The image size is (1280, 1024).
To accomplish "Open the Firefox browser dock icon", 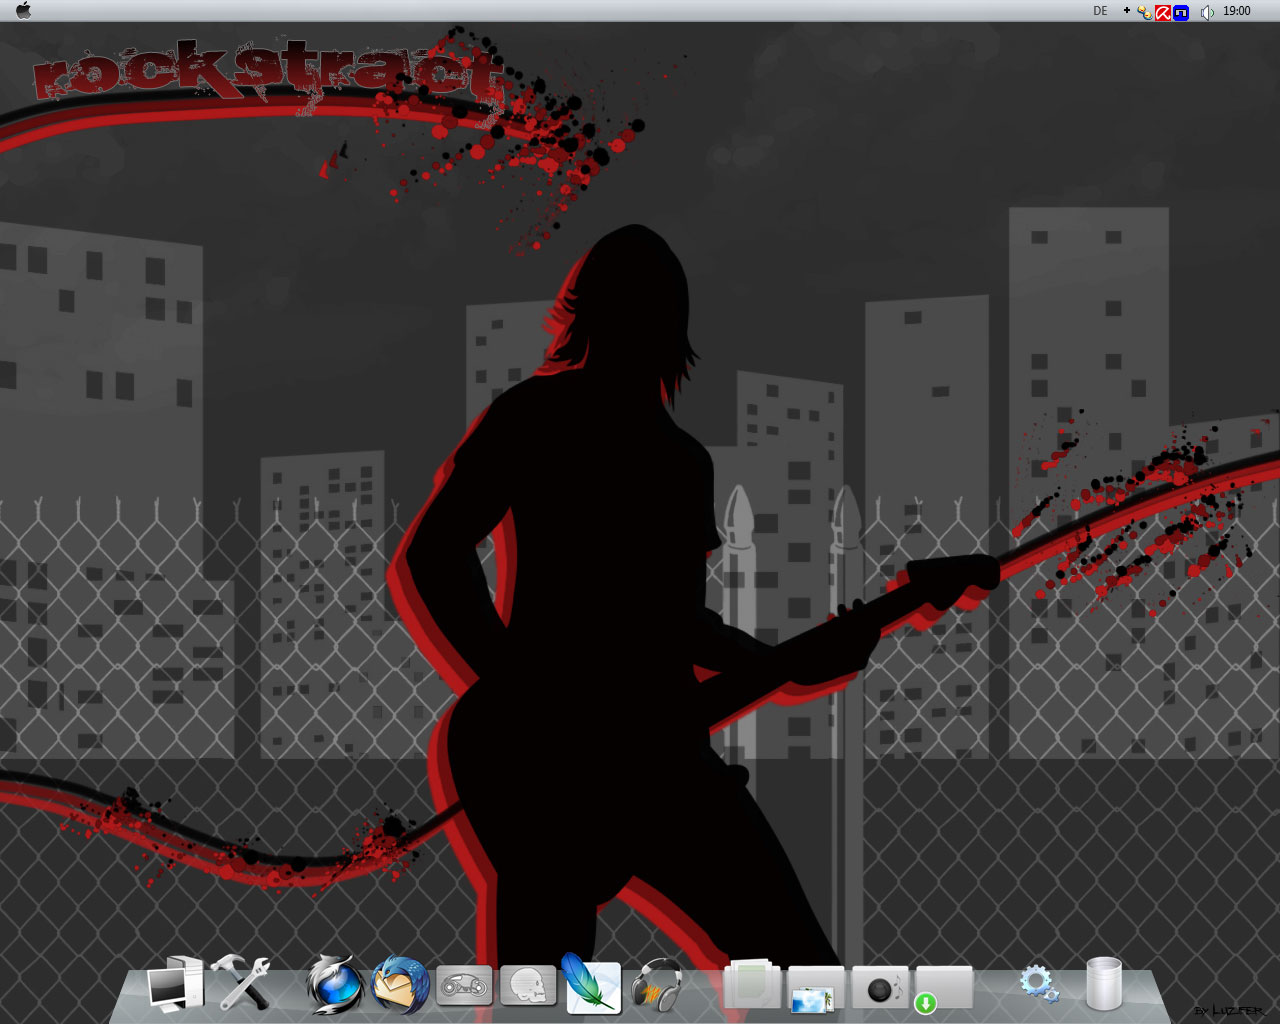I will 334,985.
